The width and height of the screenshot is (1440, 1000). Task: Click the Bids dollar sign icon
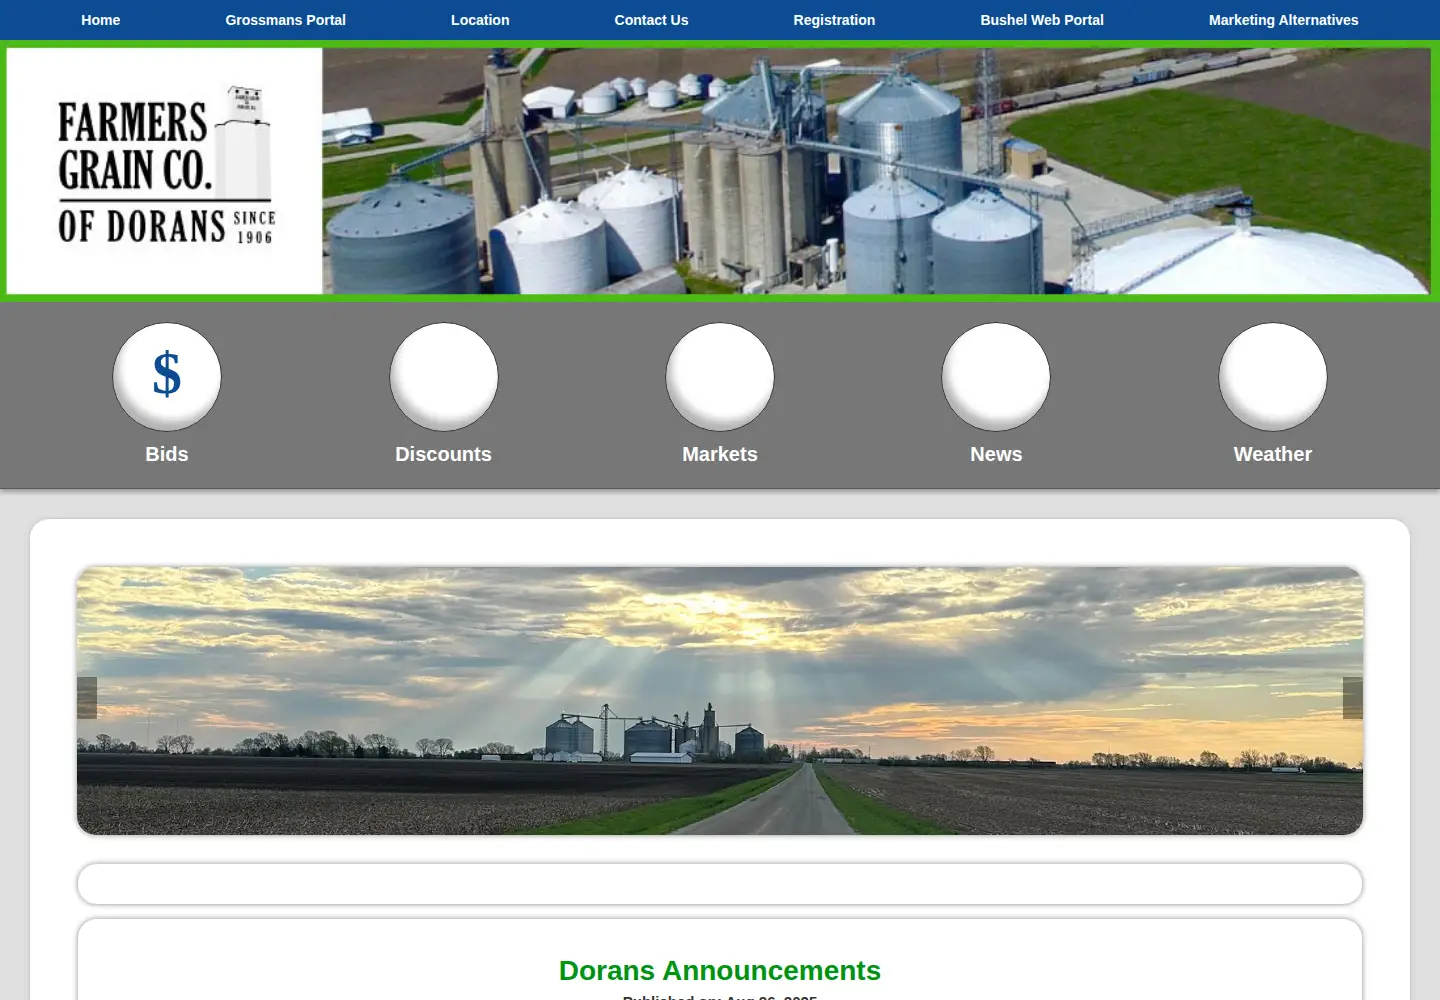[x=167, y=376]
